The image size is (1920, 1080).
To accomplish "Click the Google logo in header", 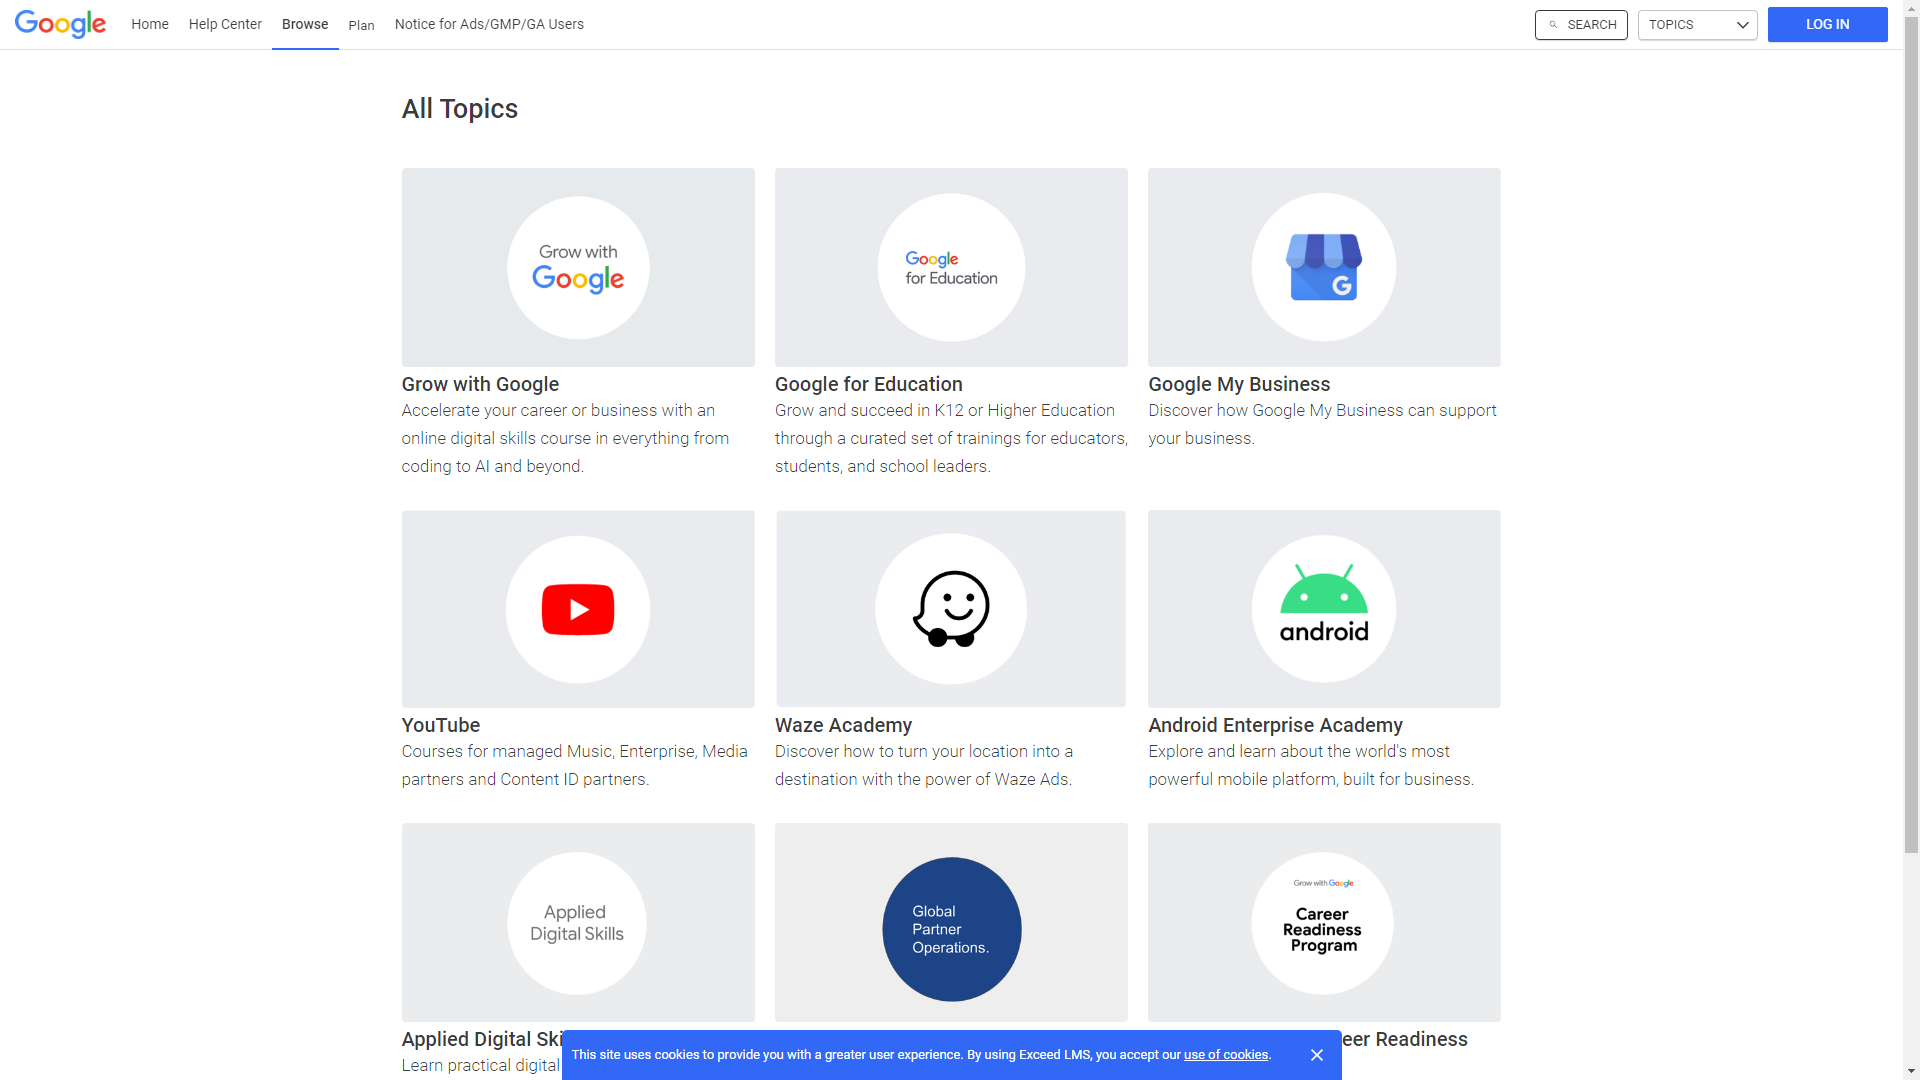I will tap(60, 24).
